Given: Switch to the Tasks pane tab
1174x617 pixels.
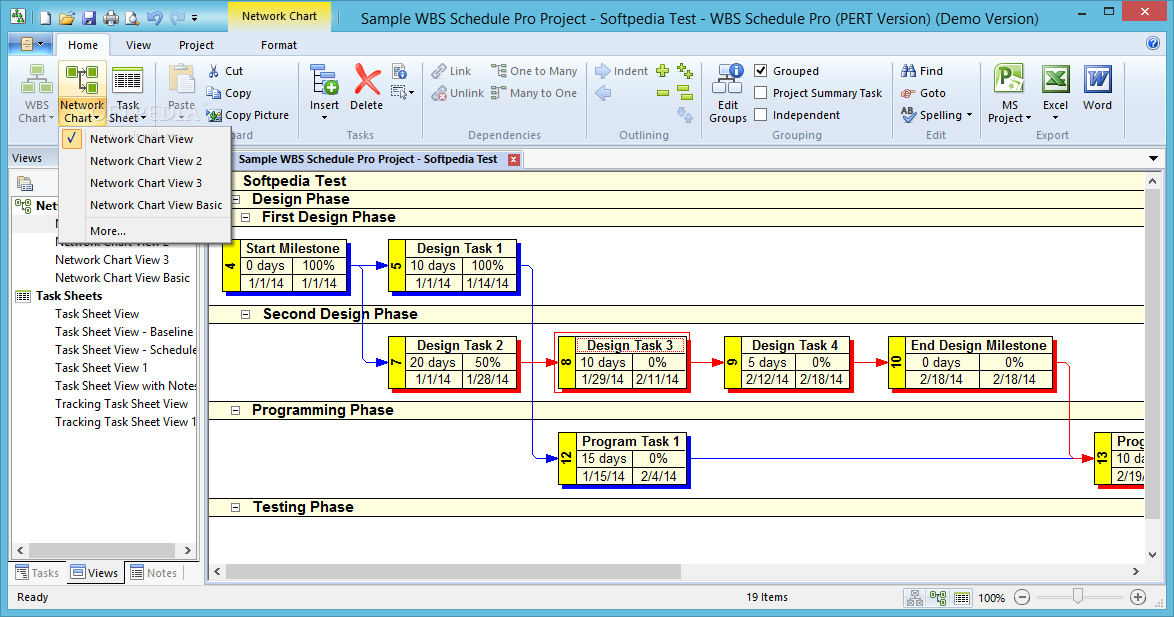Looking at the screenshot, I should [x=37, y=573].
